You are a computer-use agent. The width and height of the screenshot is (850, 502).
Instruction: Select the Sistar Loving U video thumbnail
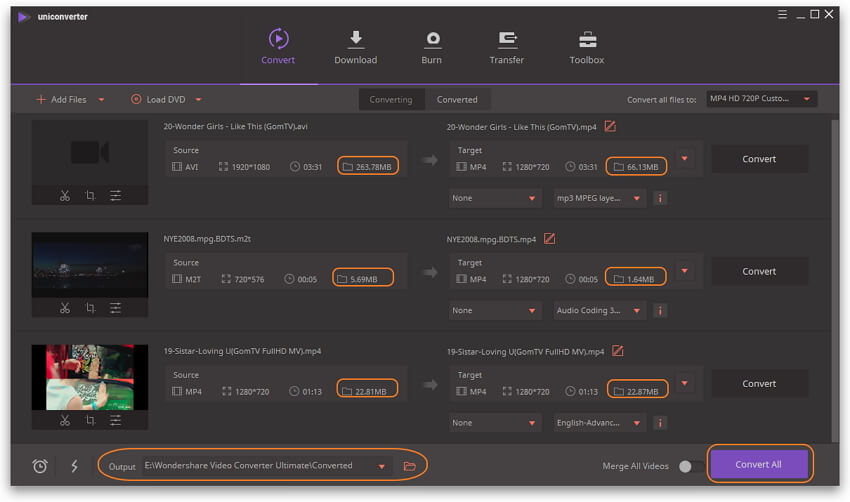pyautogui.click(x=90, y=377)
